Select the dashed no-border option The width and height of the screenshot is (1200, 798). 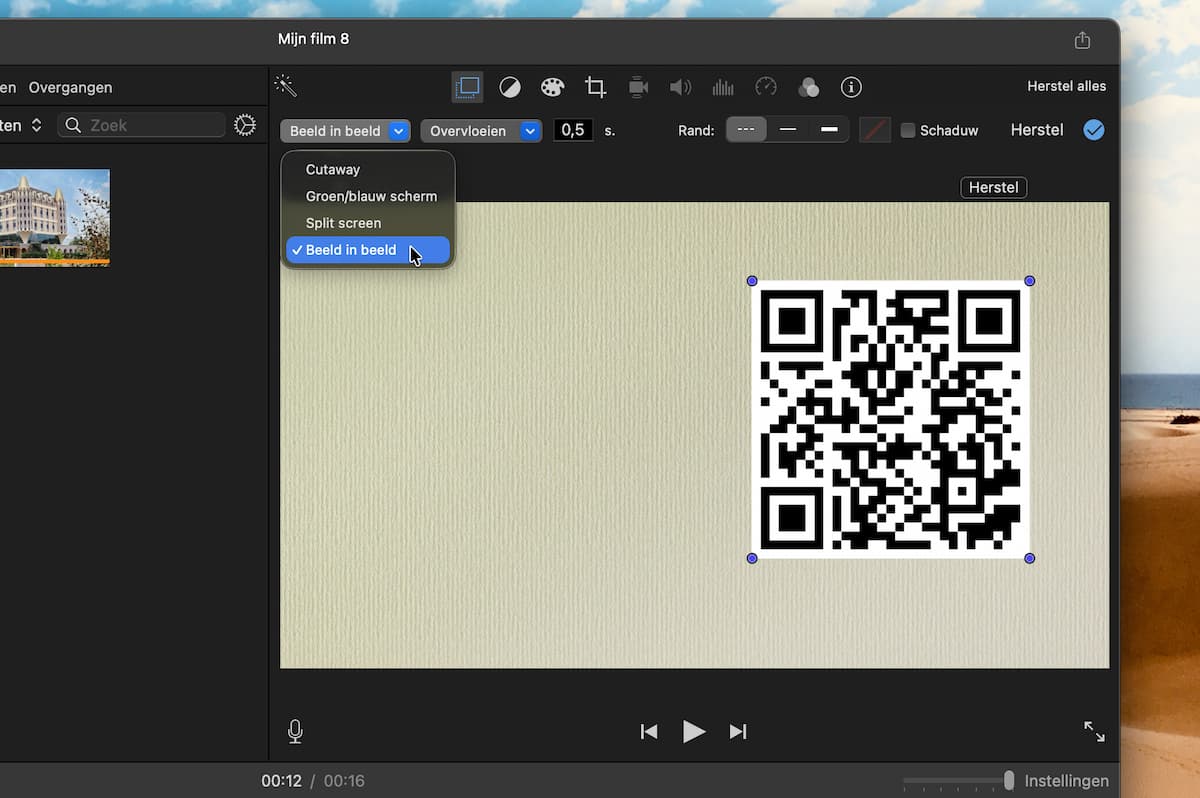coord(746,130)
